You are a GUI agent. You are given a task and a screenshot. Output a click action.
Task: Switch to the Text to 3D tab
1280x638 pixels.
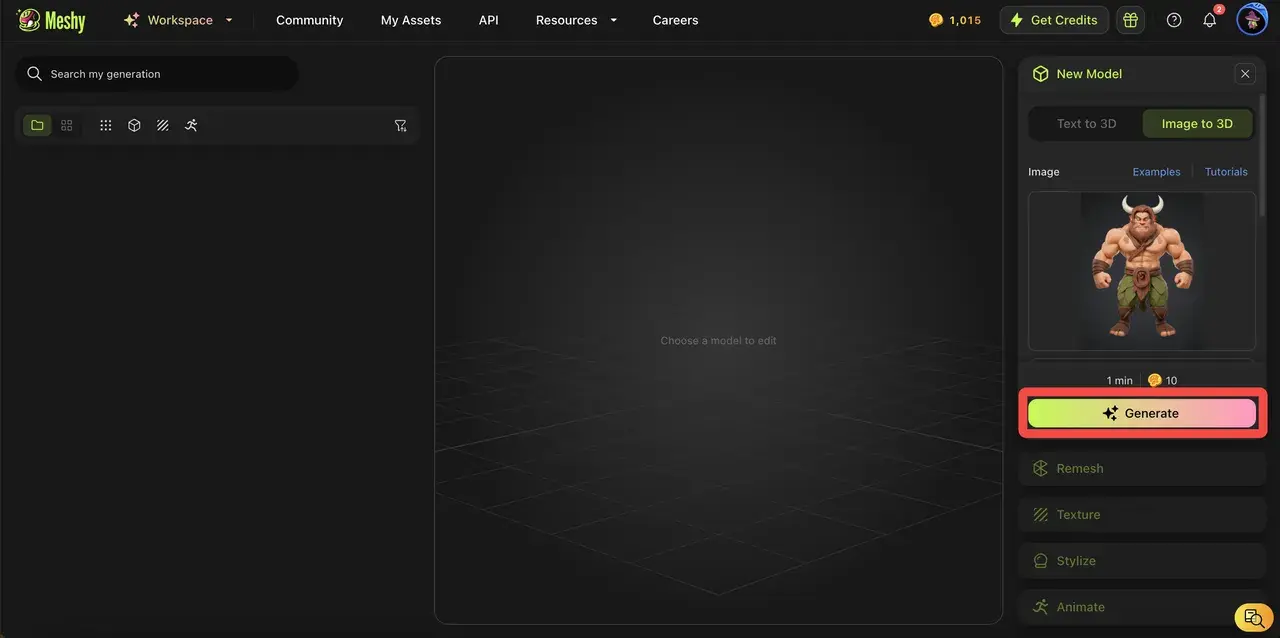click(x=1087, y=123)
